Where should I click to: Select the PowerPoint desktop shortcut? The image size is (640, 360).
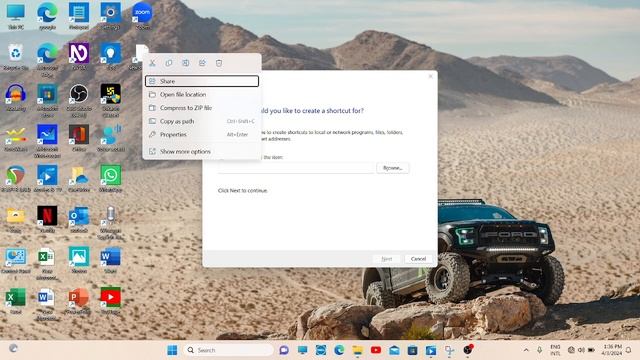pyautogui.click(x=79, y=300)
